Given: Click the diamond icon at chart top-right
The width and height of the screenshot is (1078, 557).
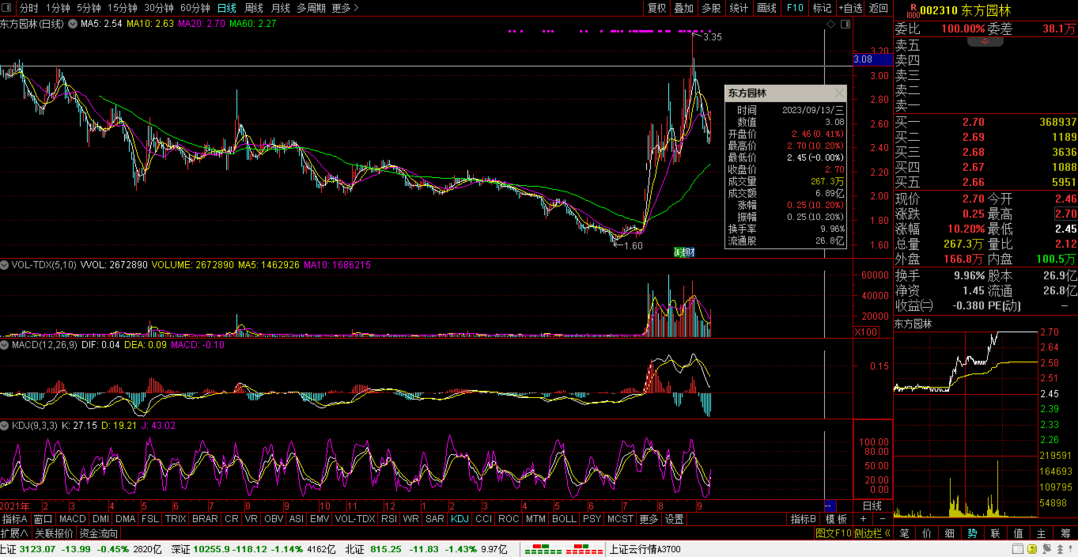Looking at the screenshot, I should click(830, 24).
